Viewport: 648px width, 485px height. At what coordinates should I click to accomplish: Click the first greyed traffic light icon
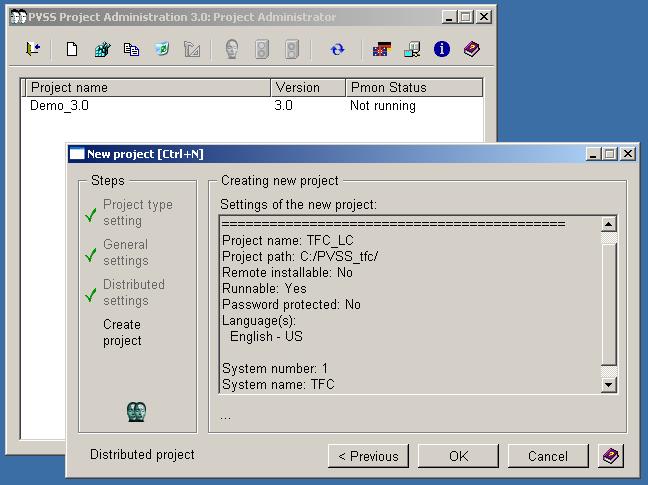click(x=262, y=49)
